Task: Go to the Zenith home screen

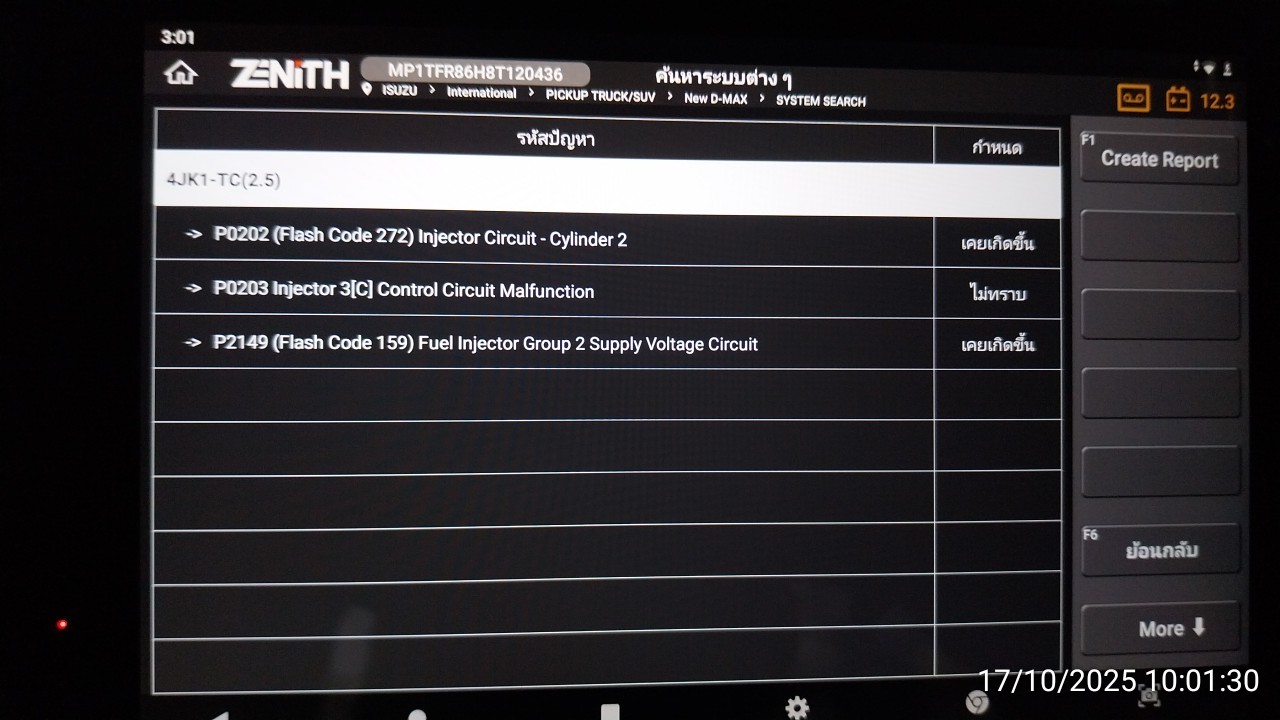Action: point(181,73)
